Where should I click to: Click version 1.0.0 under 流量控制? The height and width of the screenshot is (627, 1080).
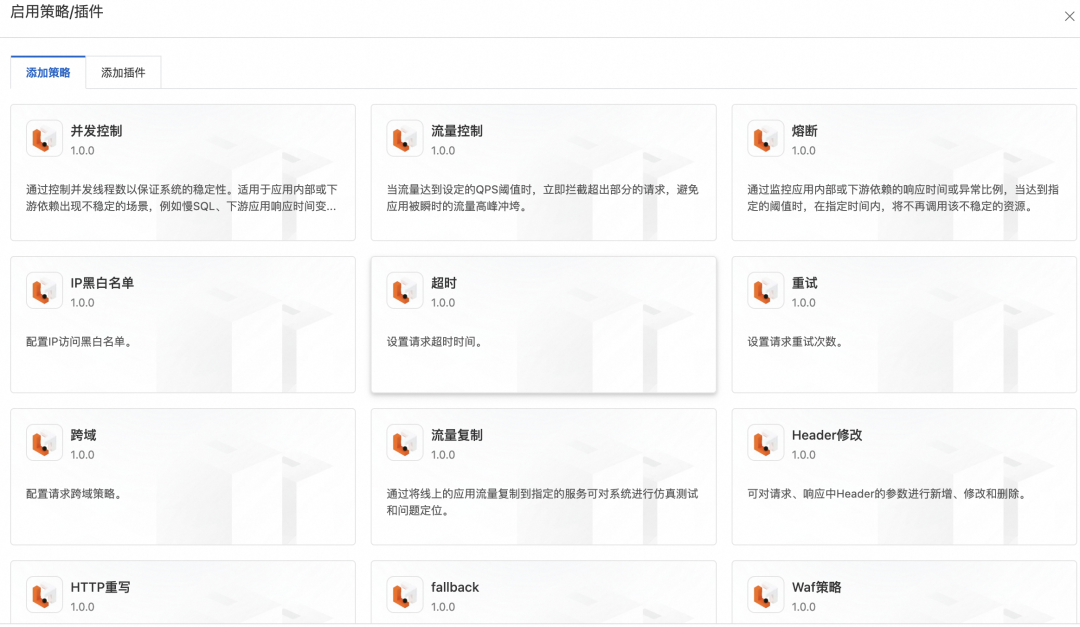coord(444,151)
